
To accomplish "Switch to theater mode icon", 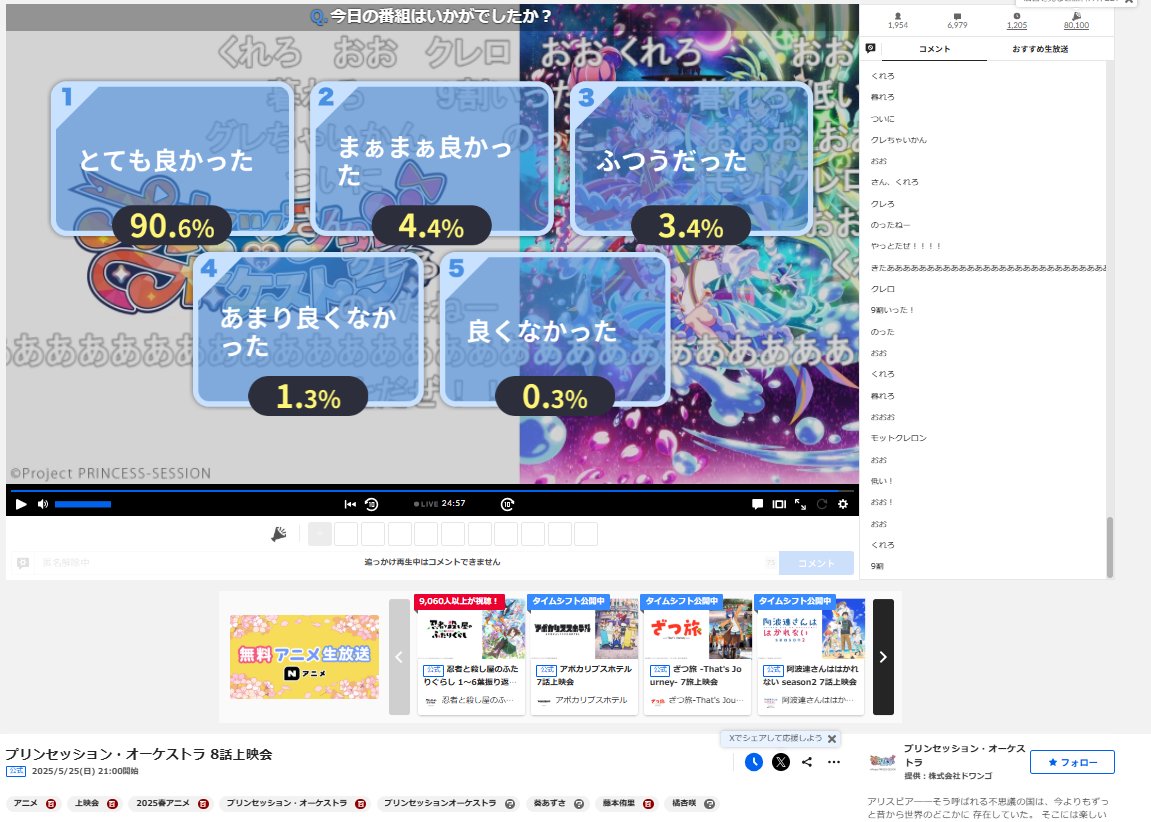I will tap(779, 504).
